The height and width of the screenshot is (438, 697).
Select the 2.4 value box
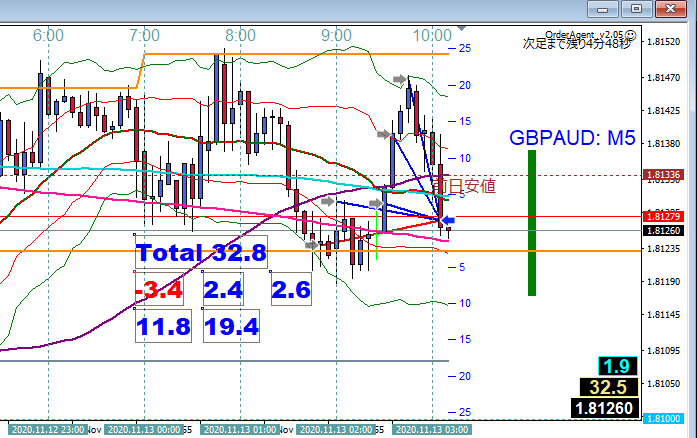[x=223, y=289]
